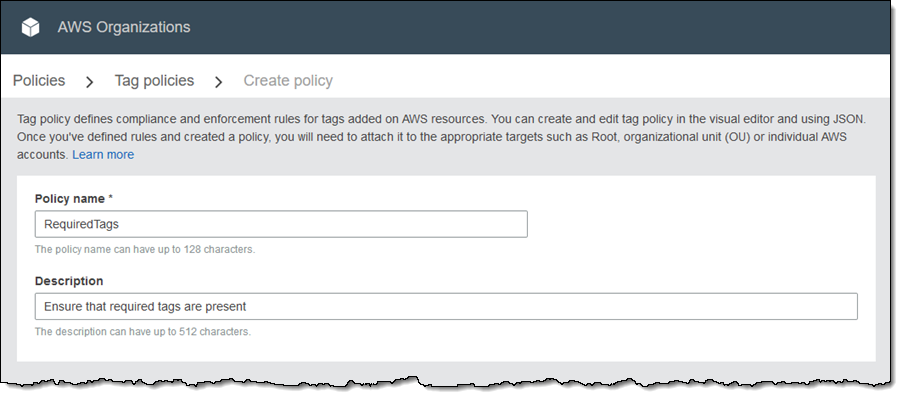
Task: Go back to Policies breadcrumb
Action: (38, 80)
